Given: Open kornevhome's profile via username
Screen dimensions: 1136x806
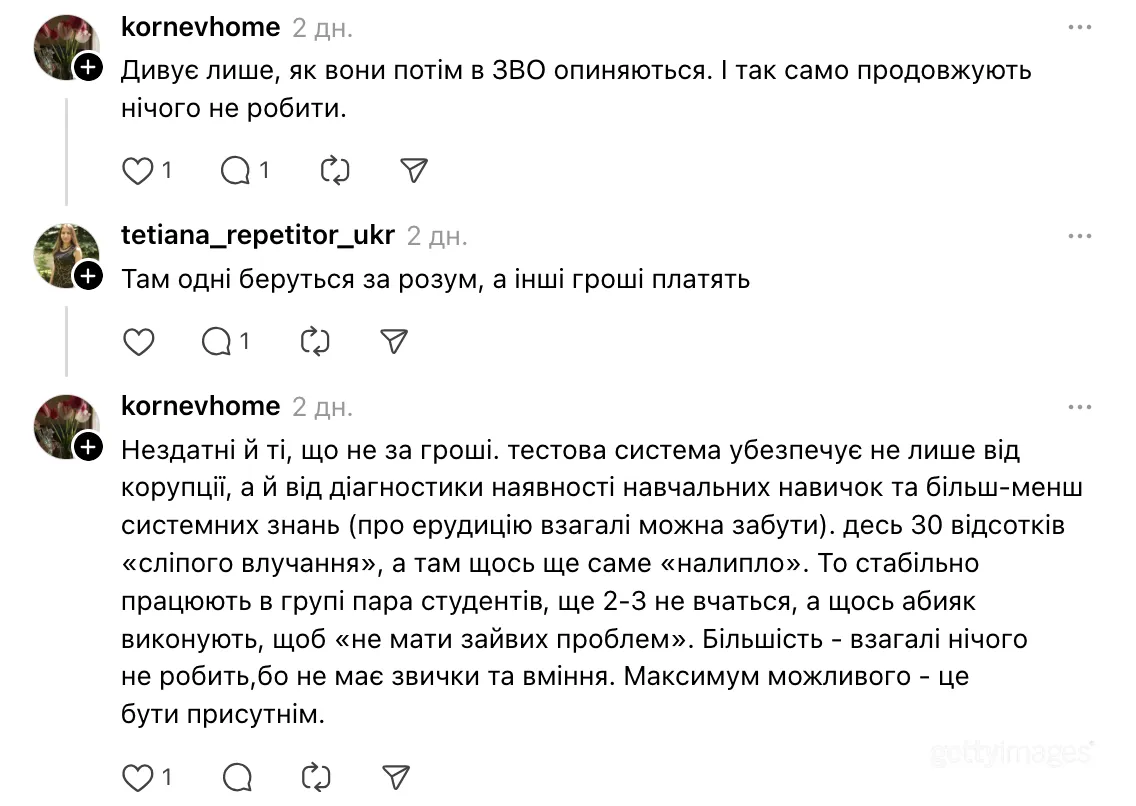Looking at the screenshot, I should [x=200, y=27].
